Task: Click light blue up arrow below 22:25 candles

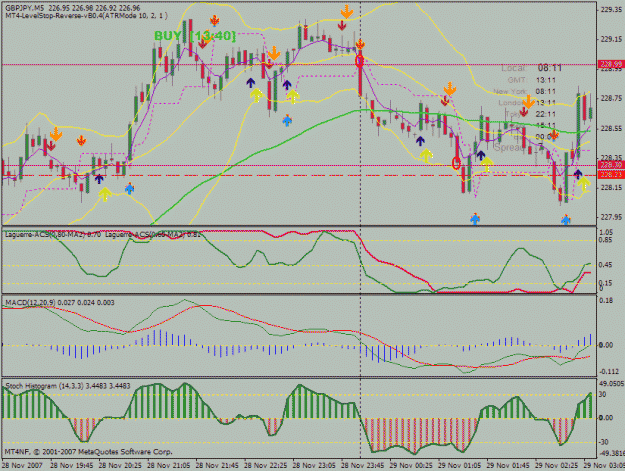Action: pyautogui.click(x=287, y=120)
